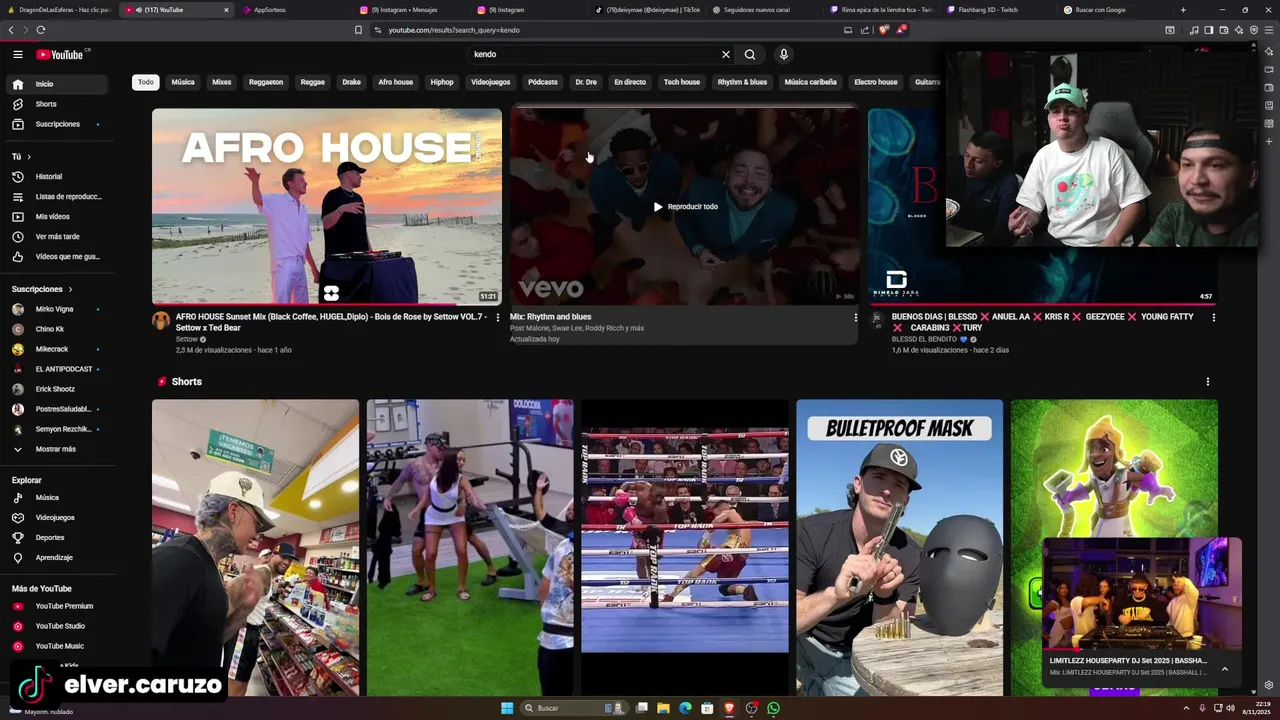Click the Brave Shields icon
The height and width of the screenshot is (720, 1280).
[884, 30]
